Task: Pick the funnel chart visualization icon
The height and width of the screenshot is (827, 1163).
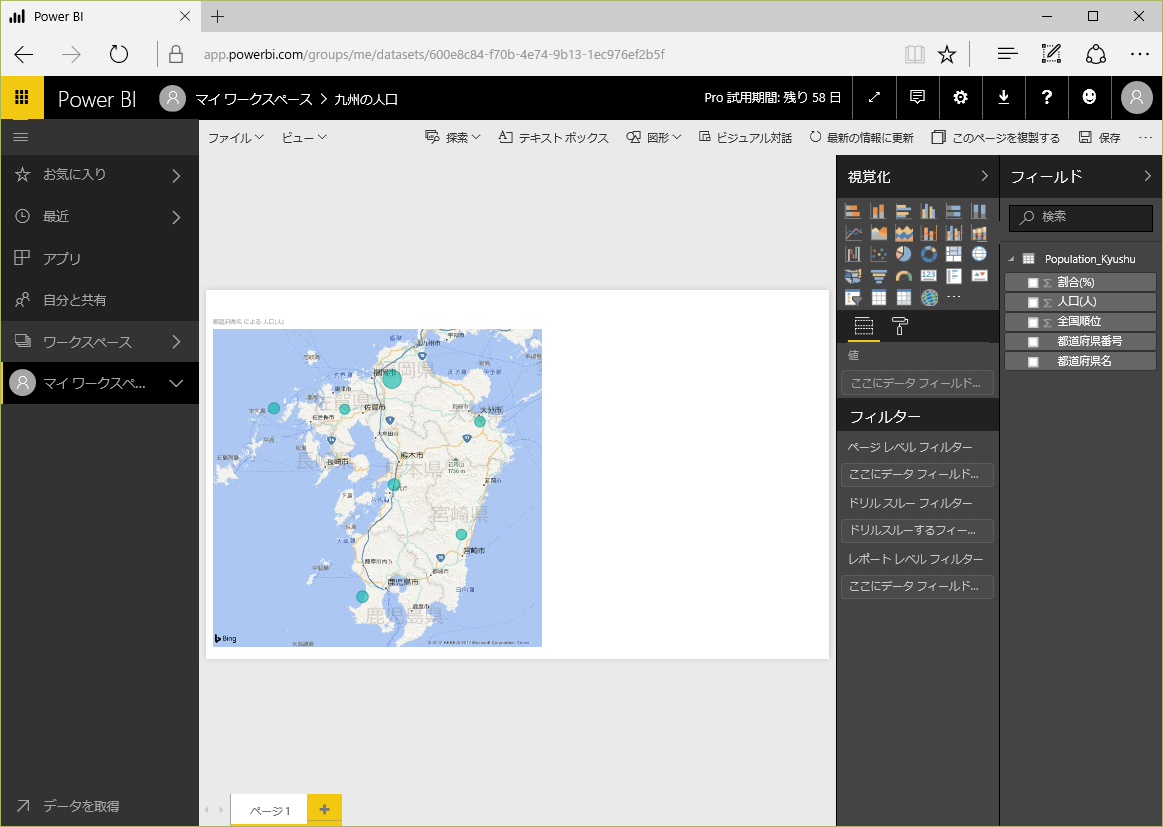Action: (x=878, y=276)
